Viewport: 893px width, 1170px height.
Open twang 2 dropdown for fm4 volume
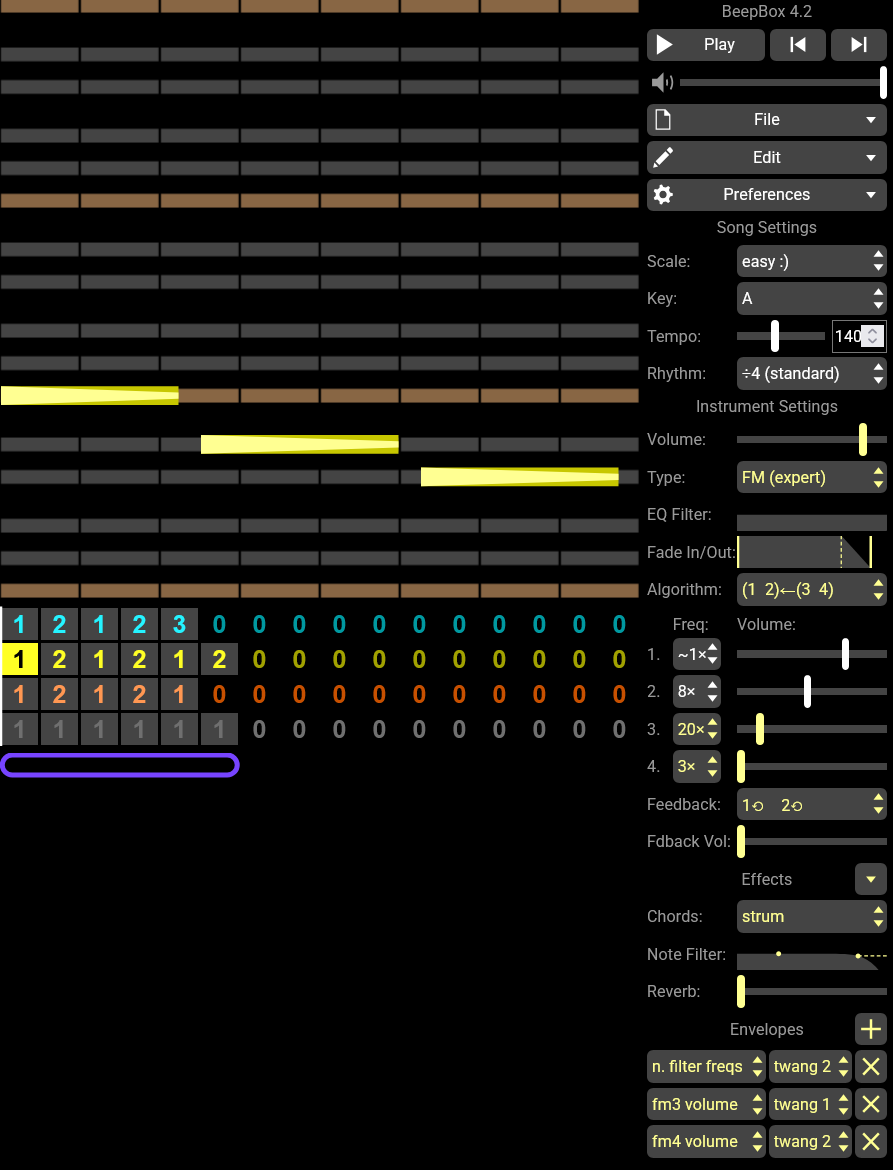810,1142
